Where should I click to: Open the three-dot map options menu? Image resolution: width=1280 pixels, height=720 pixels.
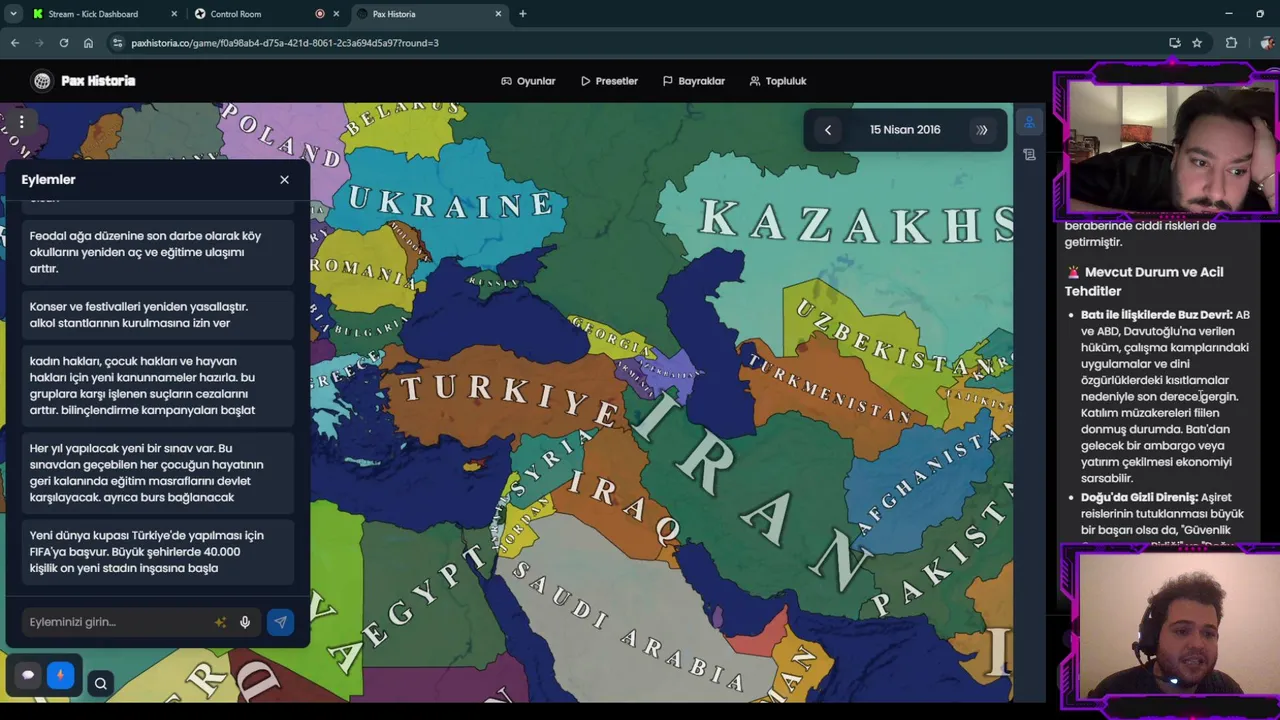pos(21,122)
